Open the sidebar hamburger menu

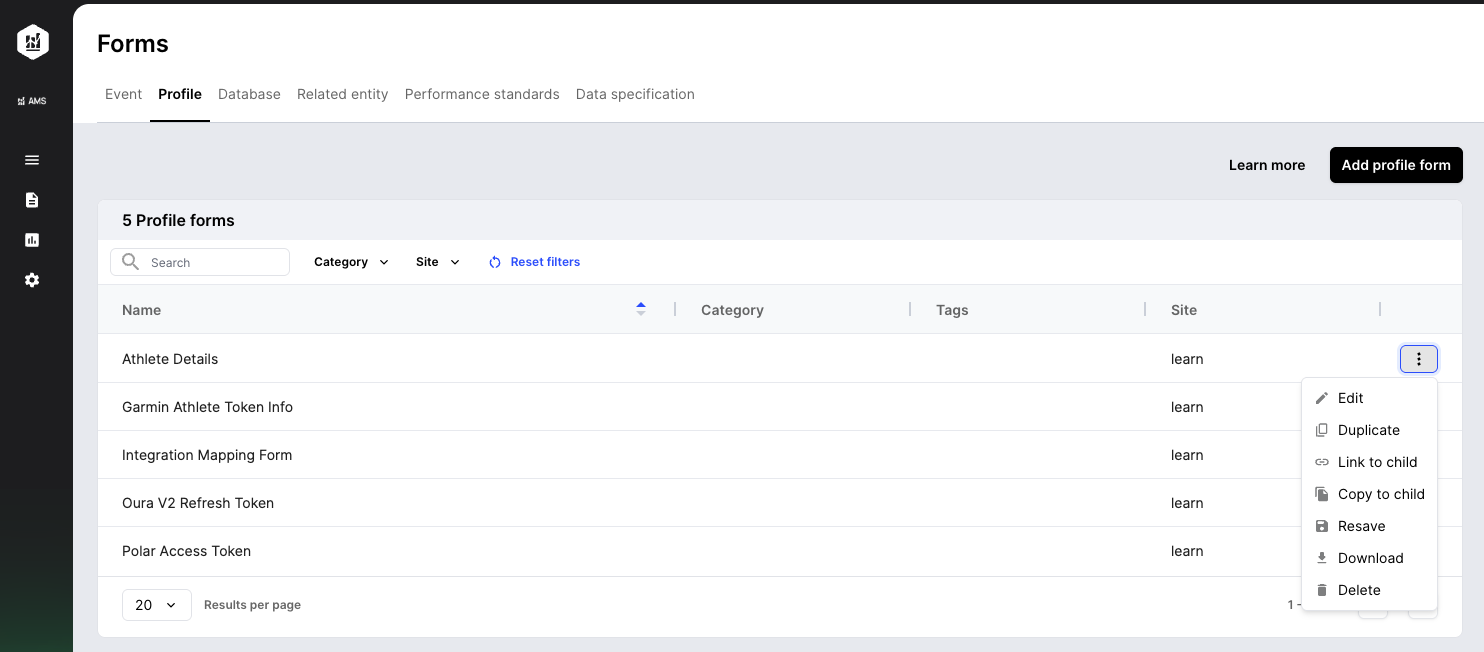point(31,160)
